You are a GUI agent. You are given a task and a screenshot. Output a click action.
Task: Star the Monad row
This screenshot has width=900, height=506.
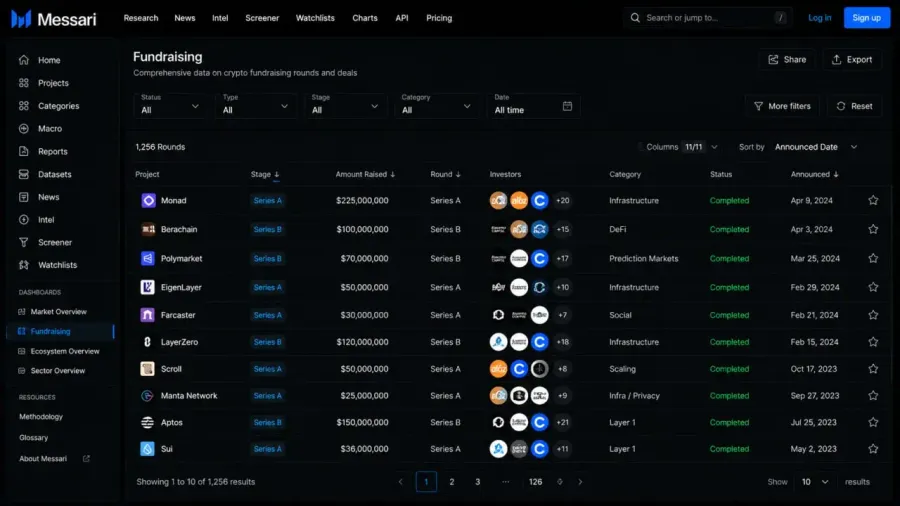pos(873,200)
